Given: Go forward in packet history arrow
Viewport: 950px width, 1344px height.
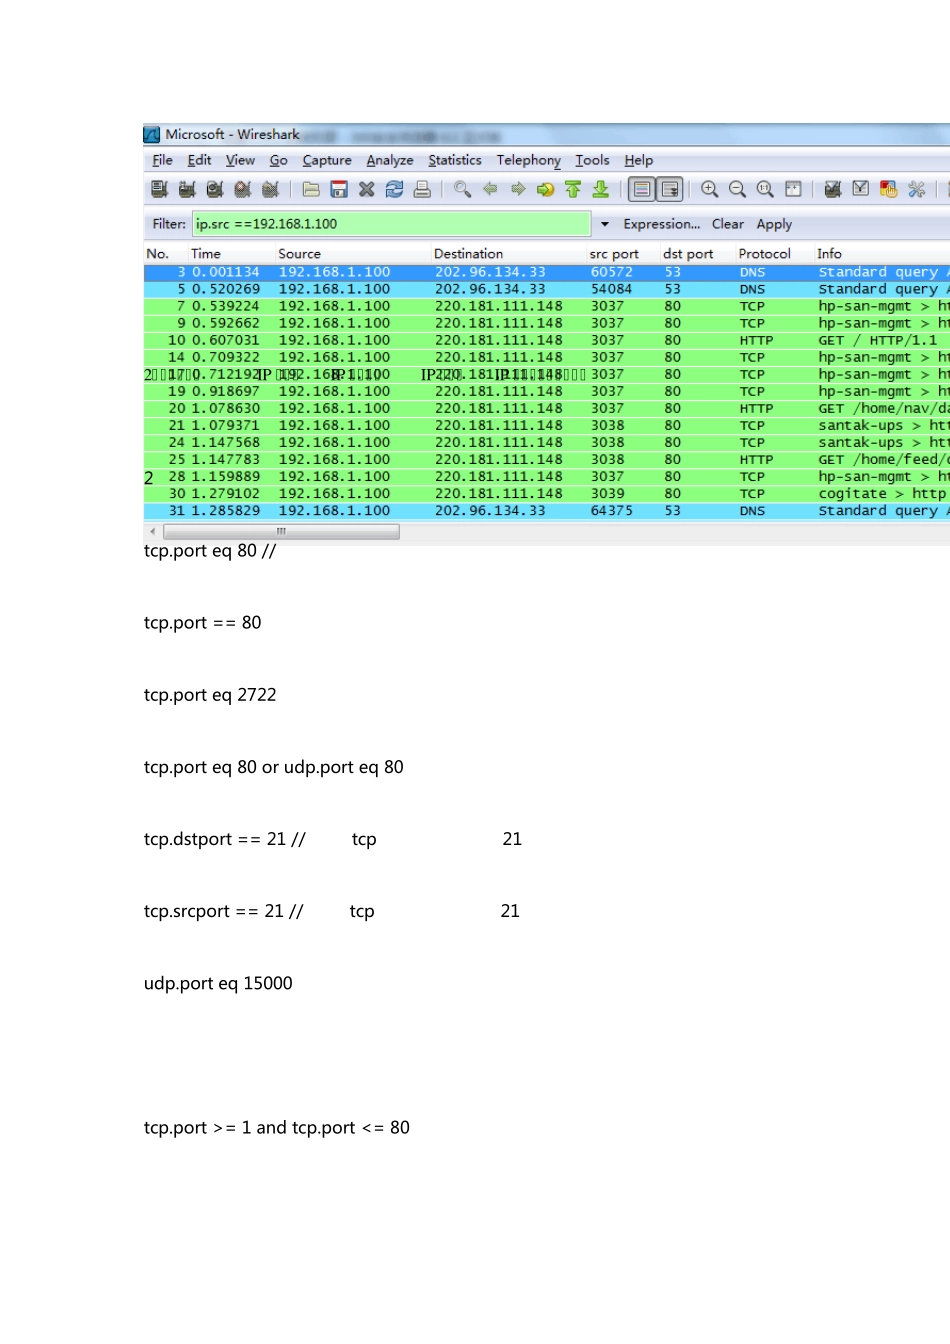Looking at the screenshot, I should click(518, 189).
